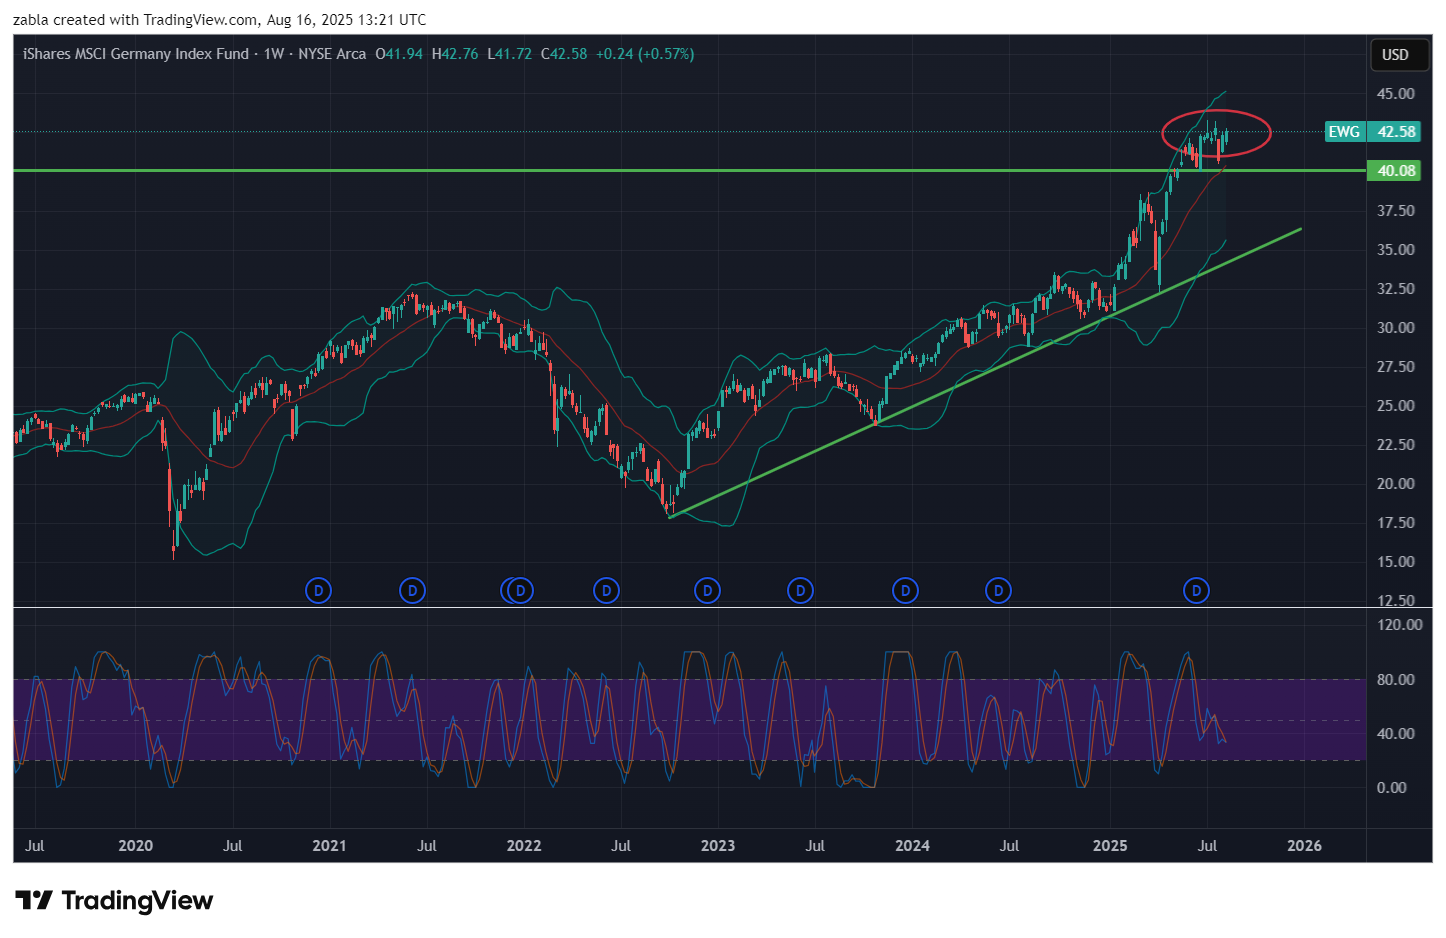Select the green 40.08 price level label

coord(1396,171)
